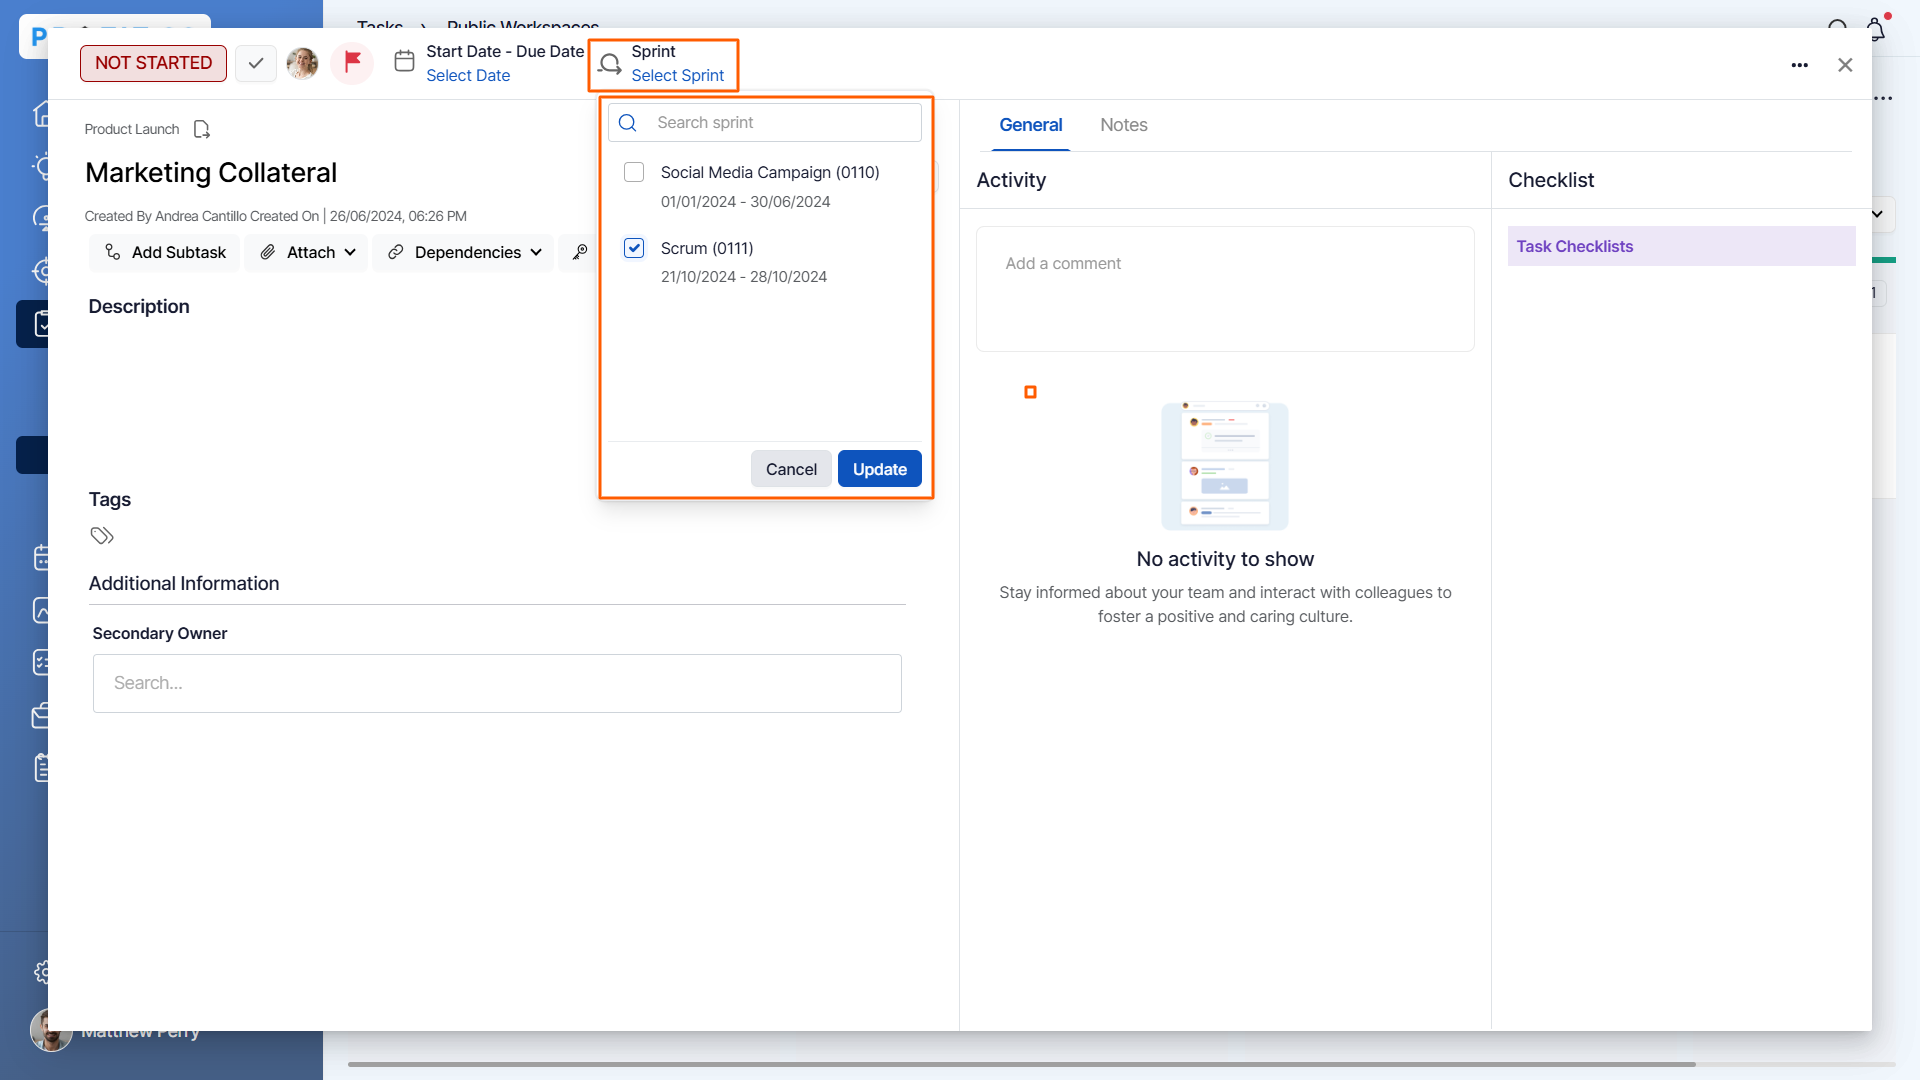Viewport: 1920px width, 1080px height.
Task: Click the assignee avatar photo
Action: click(x=302, y=63)
